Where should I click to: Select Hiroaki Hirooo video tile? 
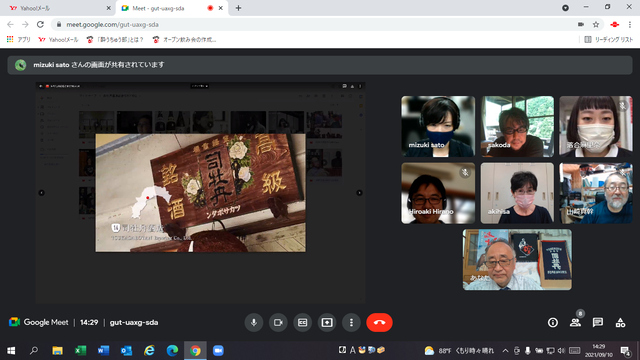tap(438, 193)
